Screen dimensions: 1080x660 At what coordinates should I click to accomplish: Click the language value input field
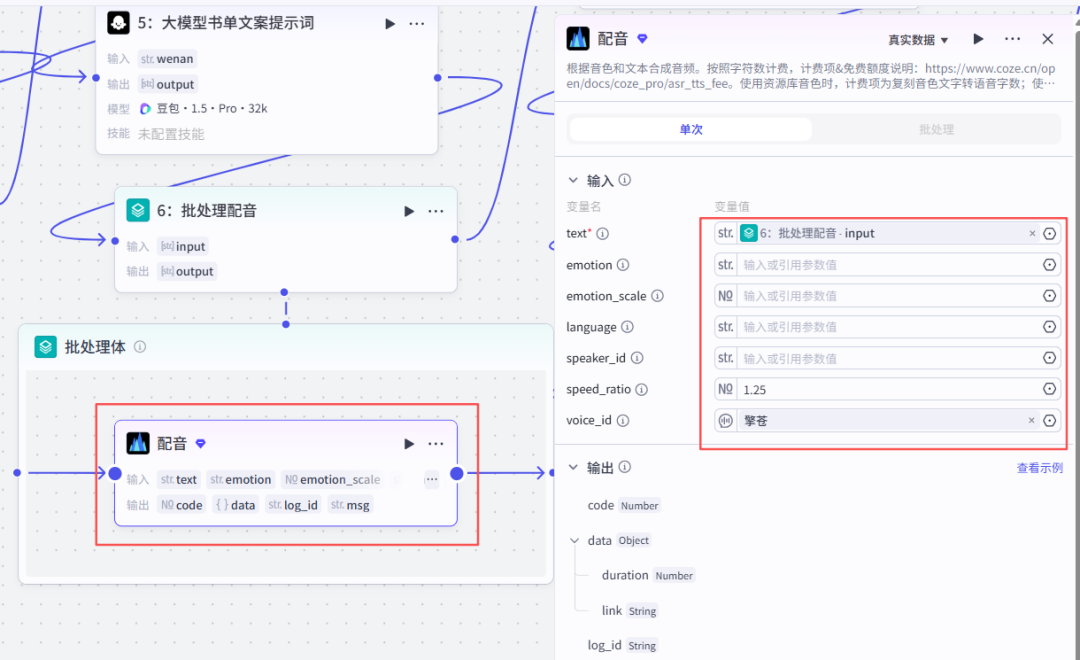point(887,327)
